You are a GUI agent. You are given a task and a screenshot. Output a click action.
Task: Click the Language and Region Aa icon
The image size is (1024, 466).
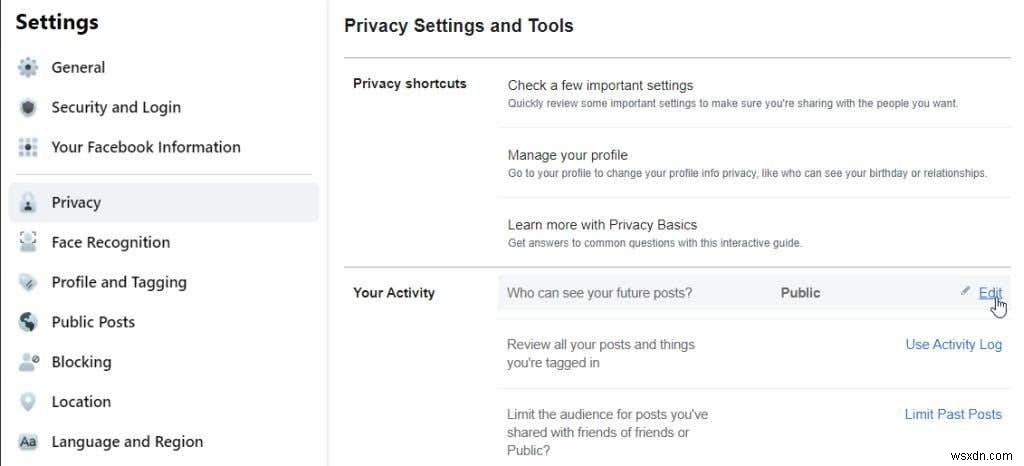pos(28,442)
